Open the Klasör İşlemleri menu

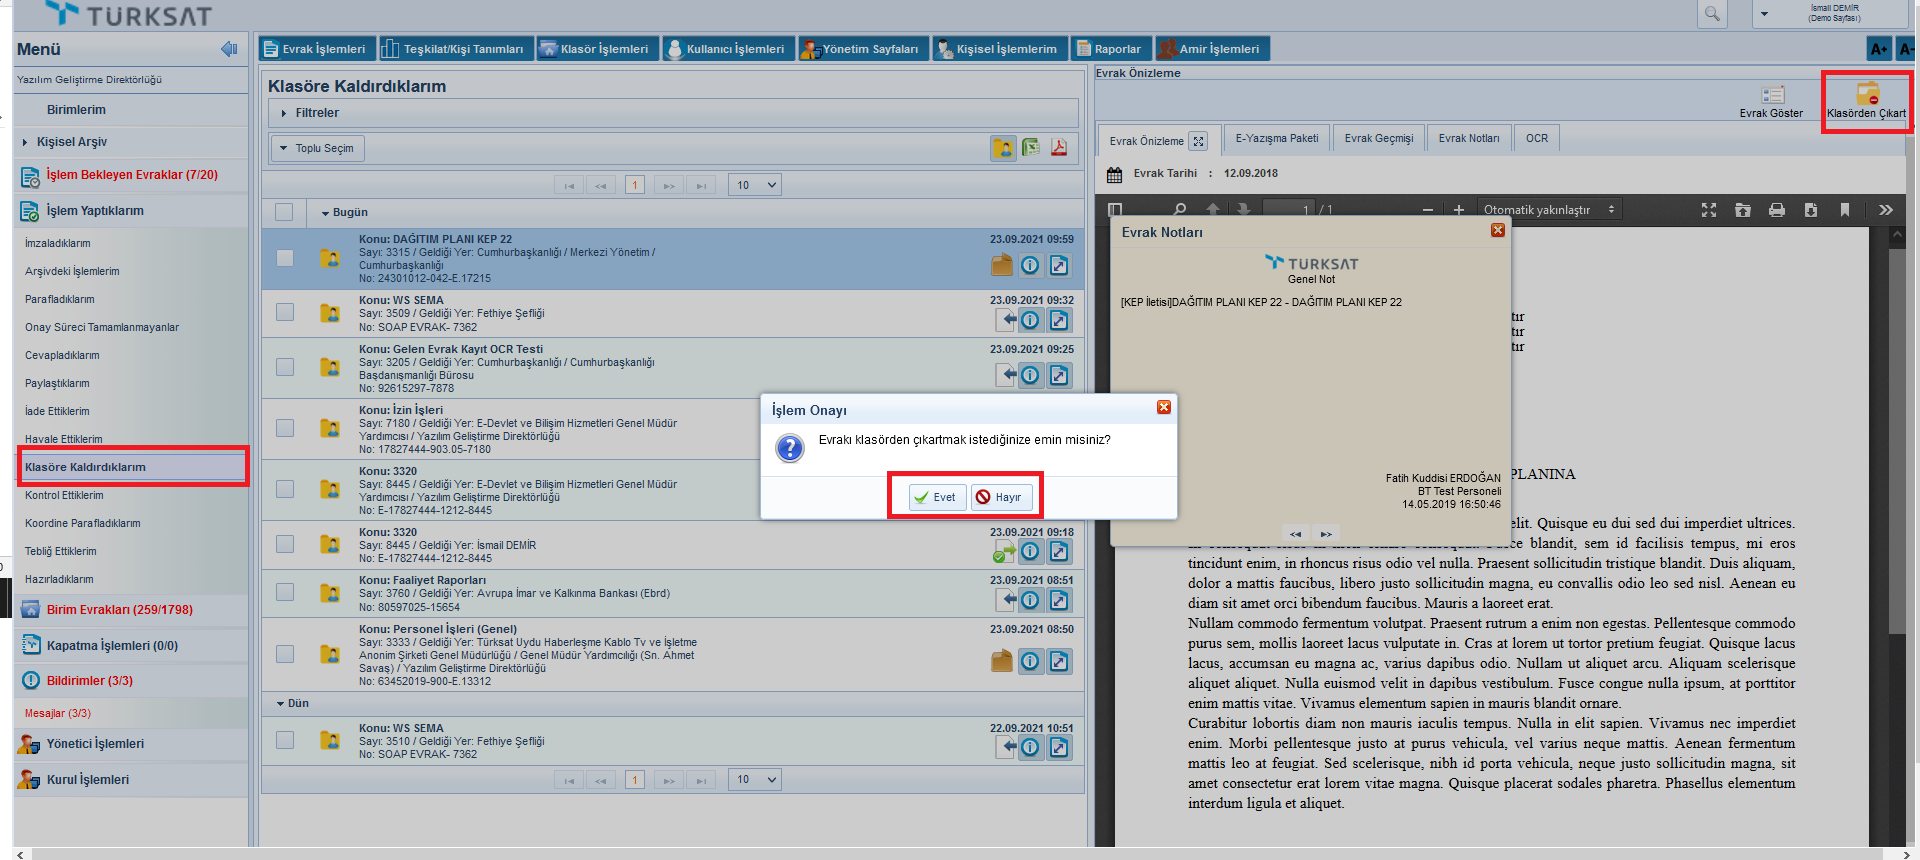pyautogui.click(x=596, y=49)
